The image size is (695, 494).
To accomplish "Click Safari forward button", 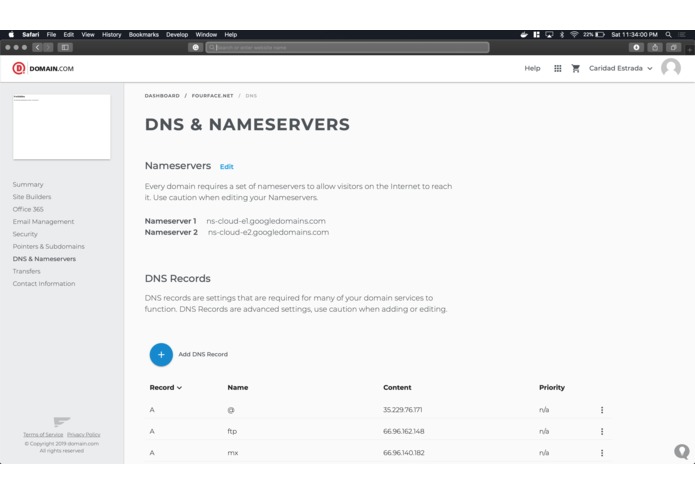I will [x=48, y=47].
